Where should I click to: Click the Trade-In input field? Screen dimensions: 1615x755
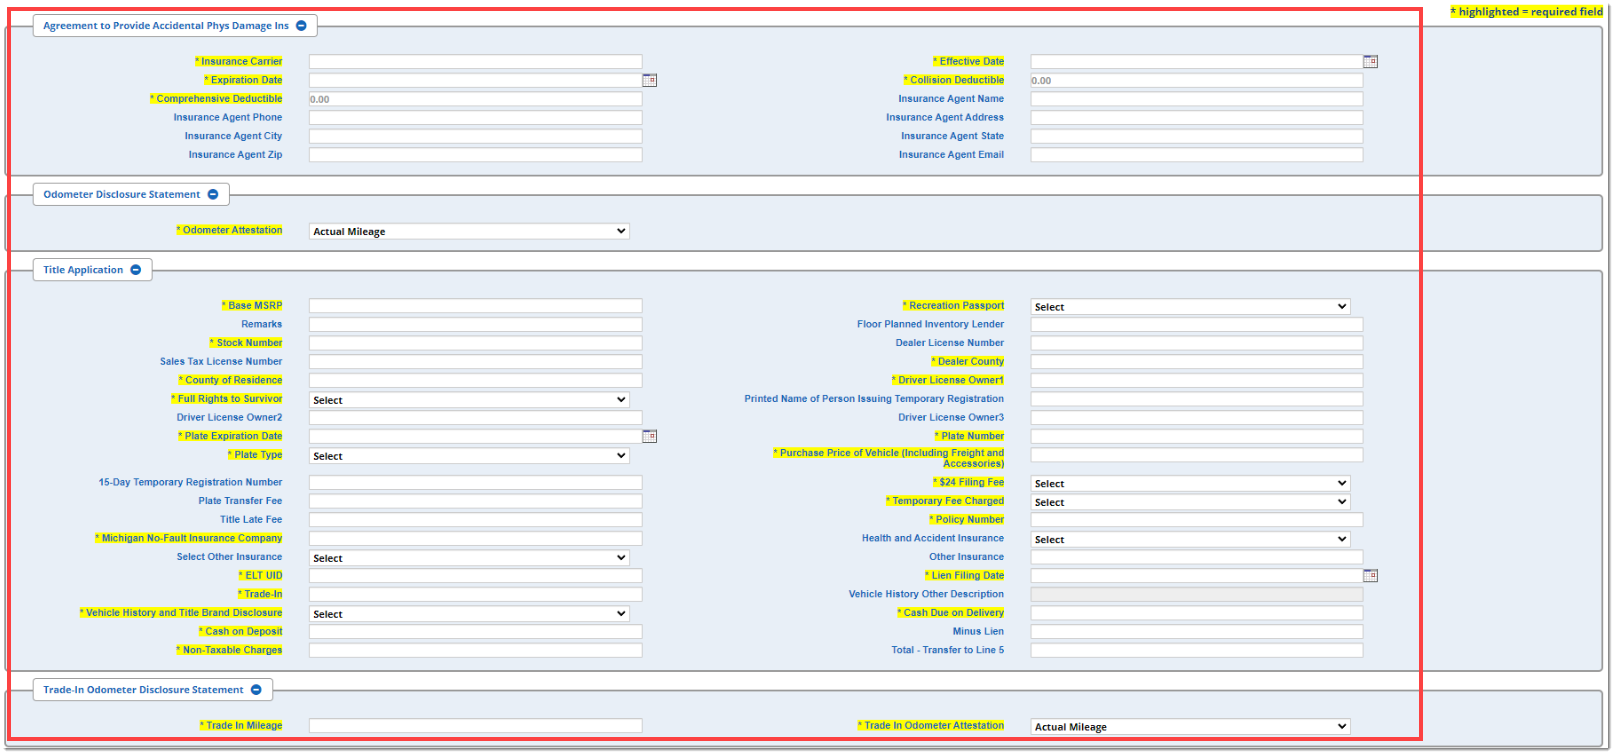475,595
